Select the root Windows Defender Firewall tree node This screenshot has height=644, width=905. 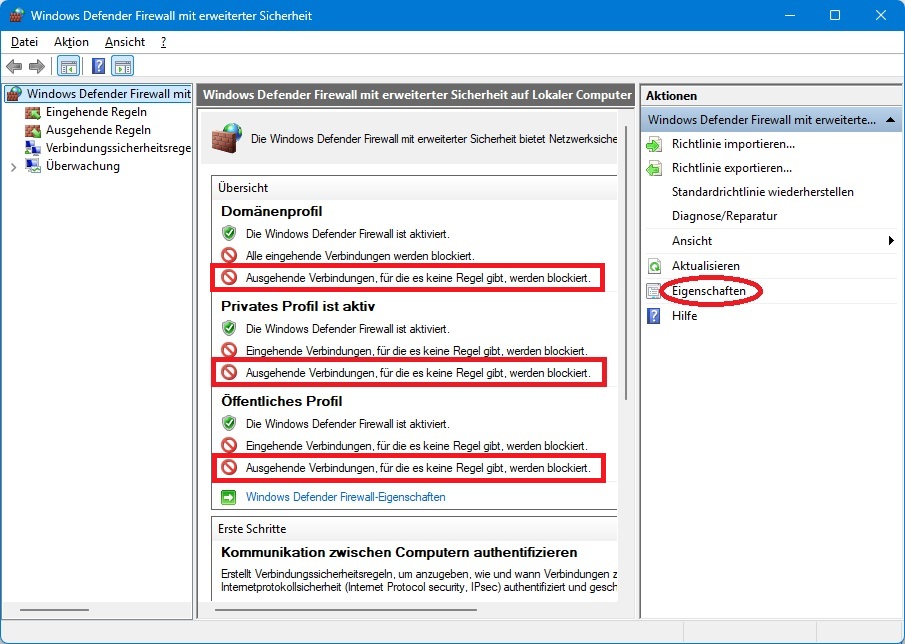pos(109,93)
